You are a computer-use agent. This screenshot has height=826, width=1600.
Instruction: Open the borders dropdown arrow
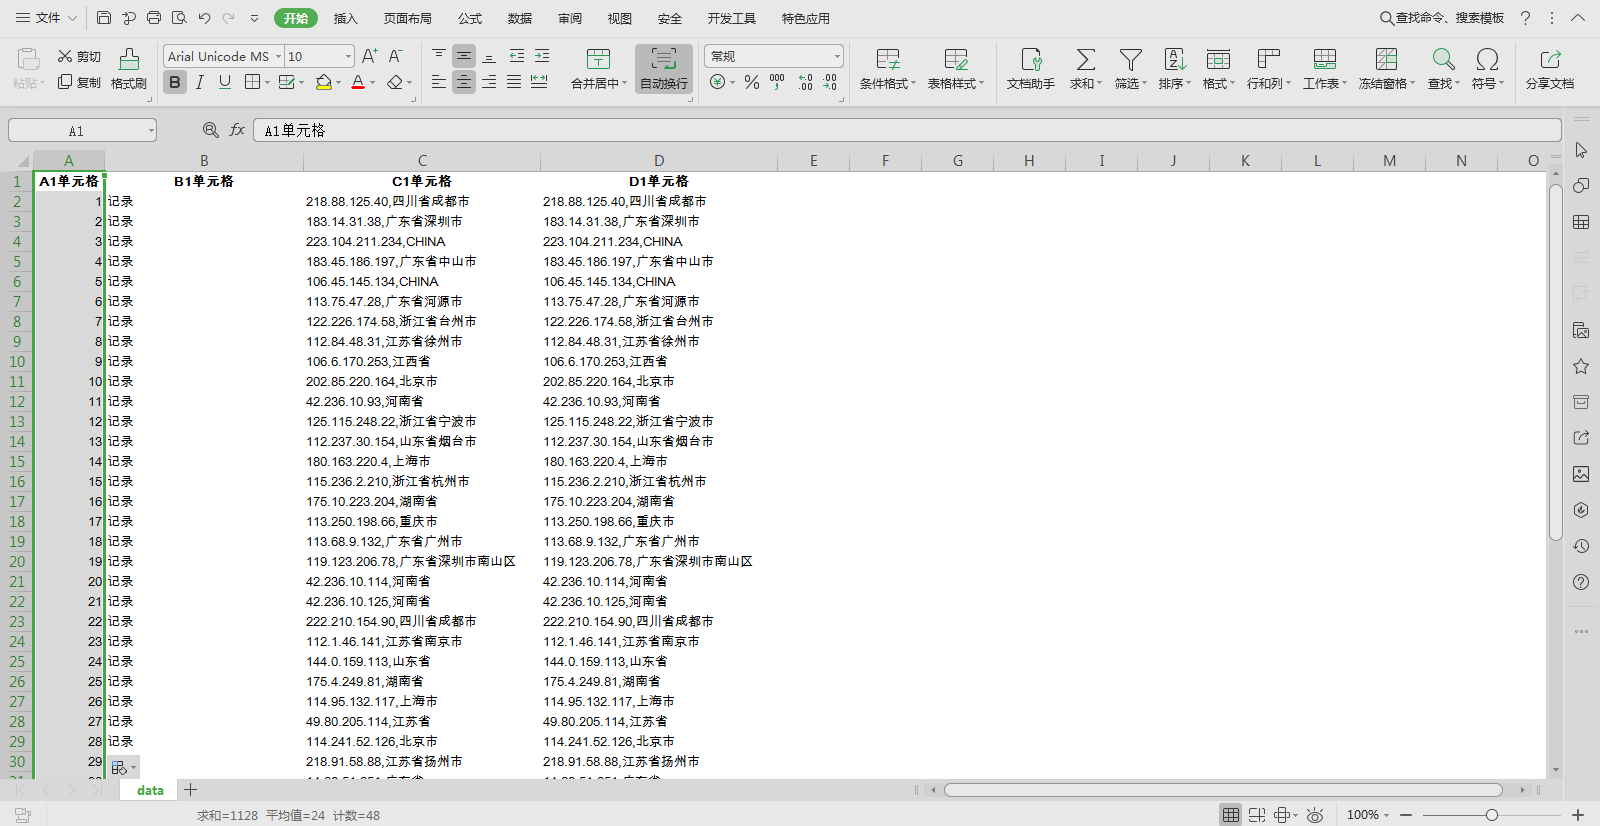(x=267, y=82)
